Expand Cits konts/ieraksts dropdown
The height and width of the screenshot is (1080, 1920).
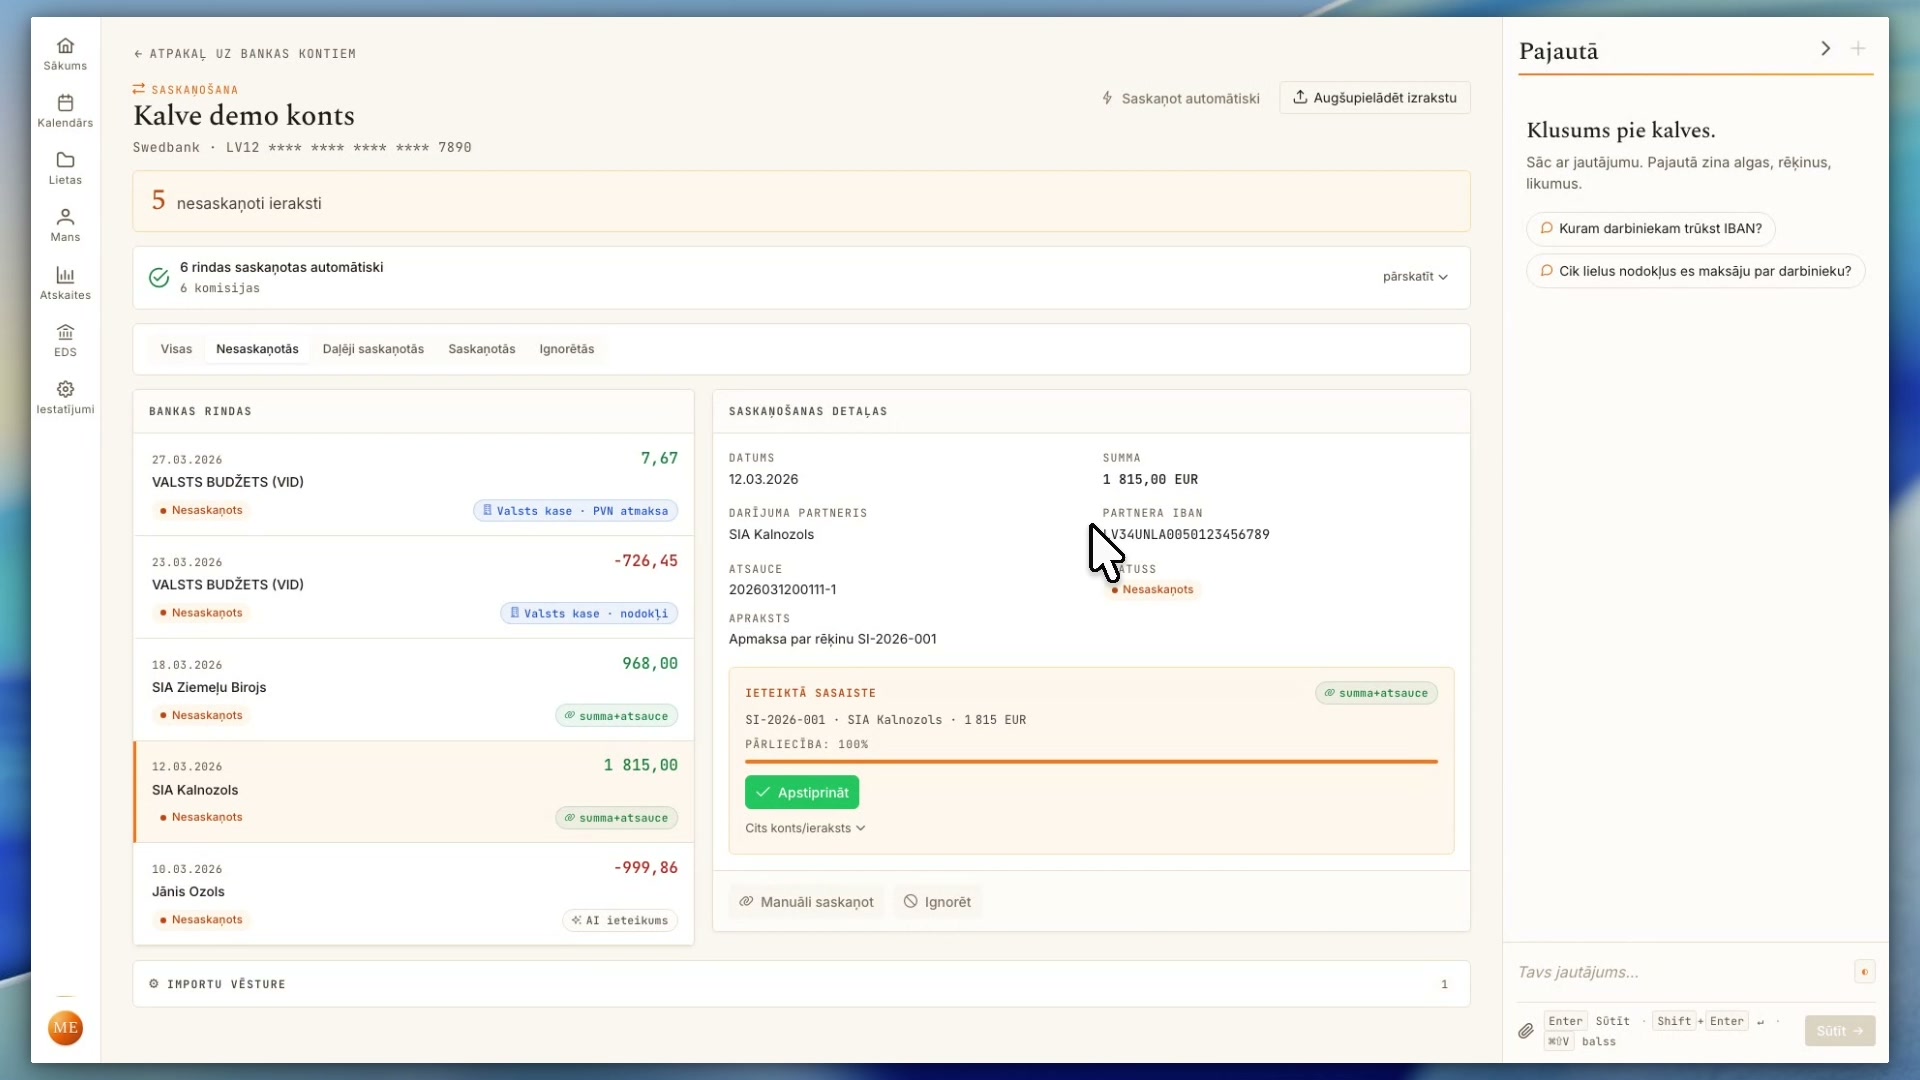pyautogui.click(x=805, y=828)
